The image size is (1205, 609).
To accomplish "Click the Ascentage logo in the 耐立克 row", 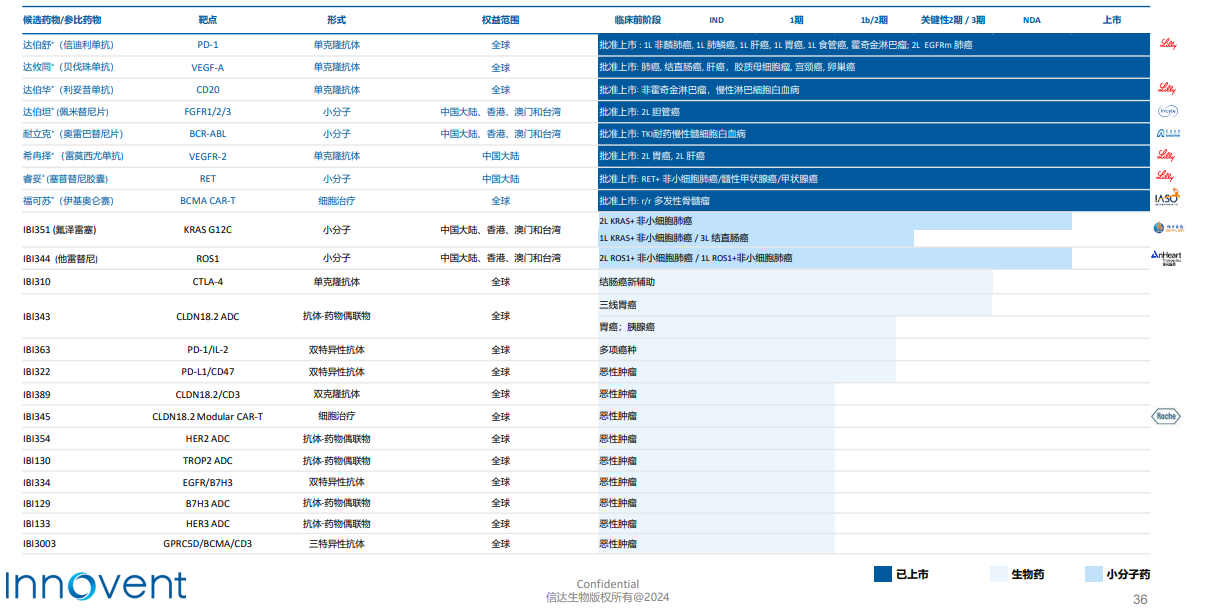I will point(1168,133).
